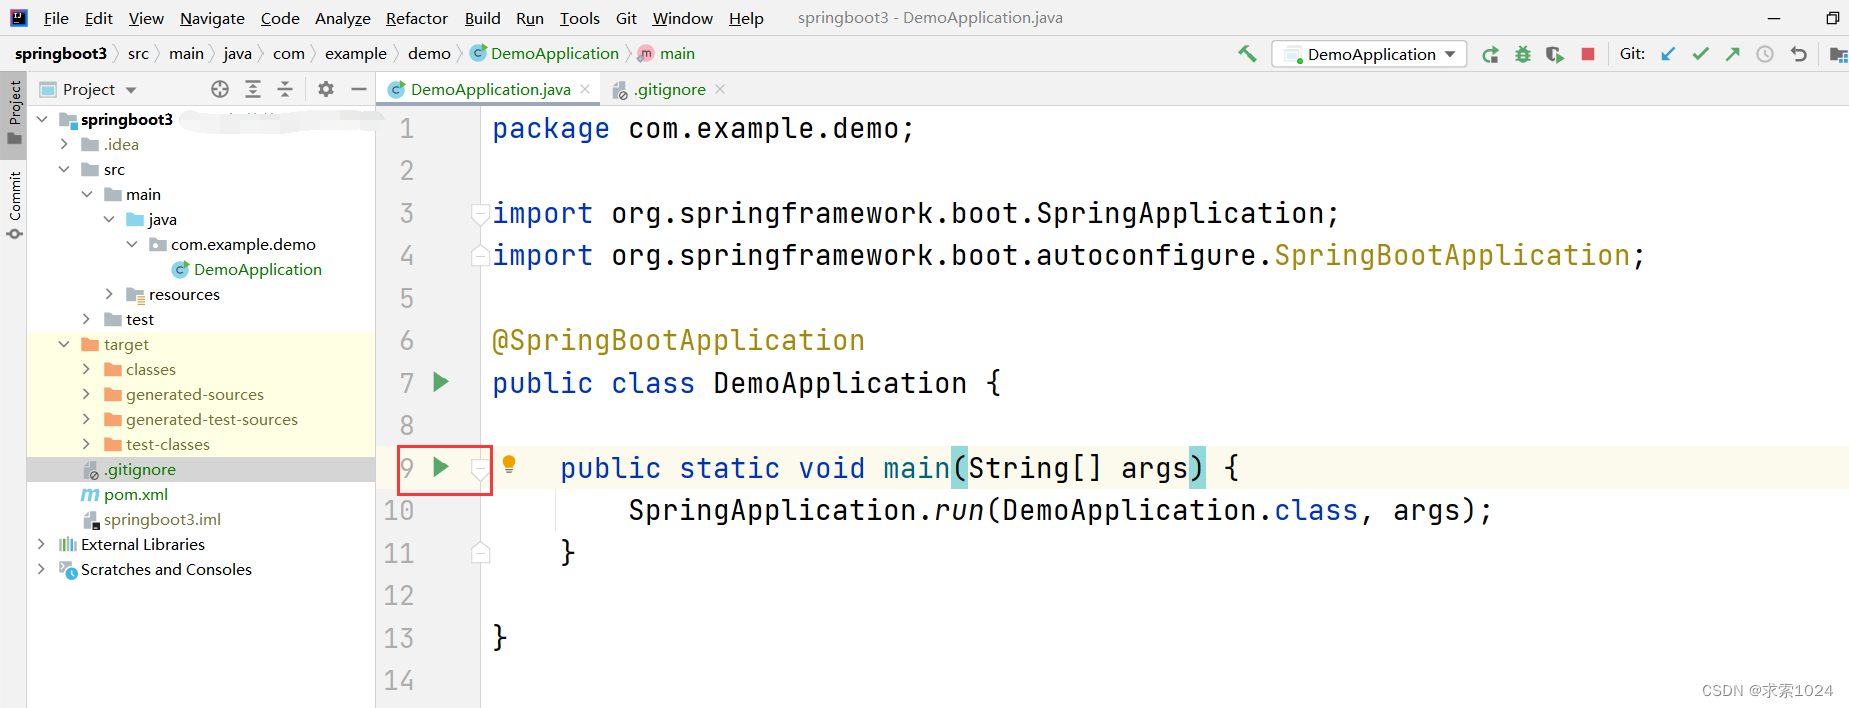This screenshot has height=708, width=1849.
Task: Click main method breadcrumb
Action: (x=666, y=54)
